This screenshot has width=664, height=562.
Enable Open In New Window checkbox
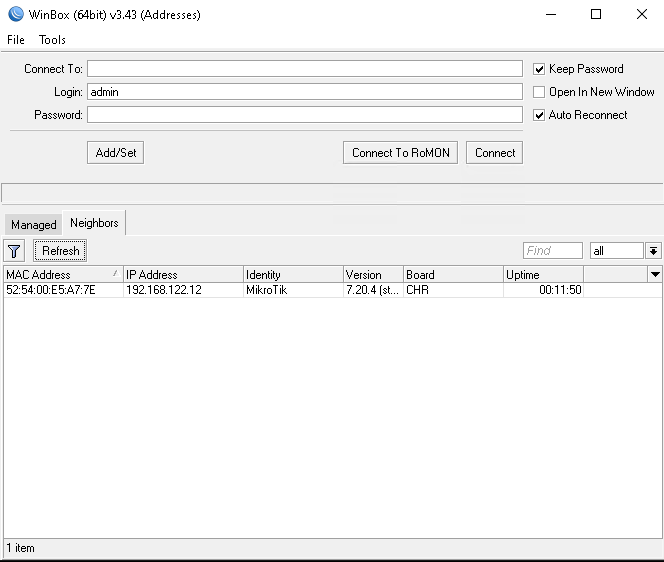[539, 92]
